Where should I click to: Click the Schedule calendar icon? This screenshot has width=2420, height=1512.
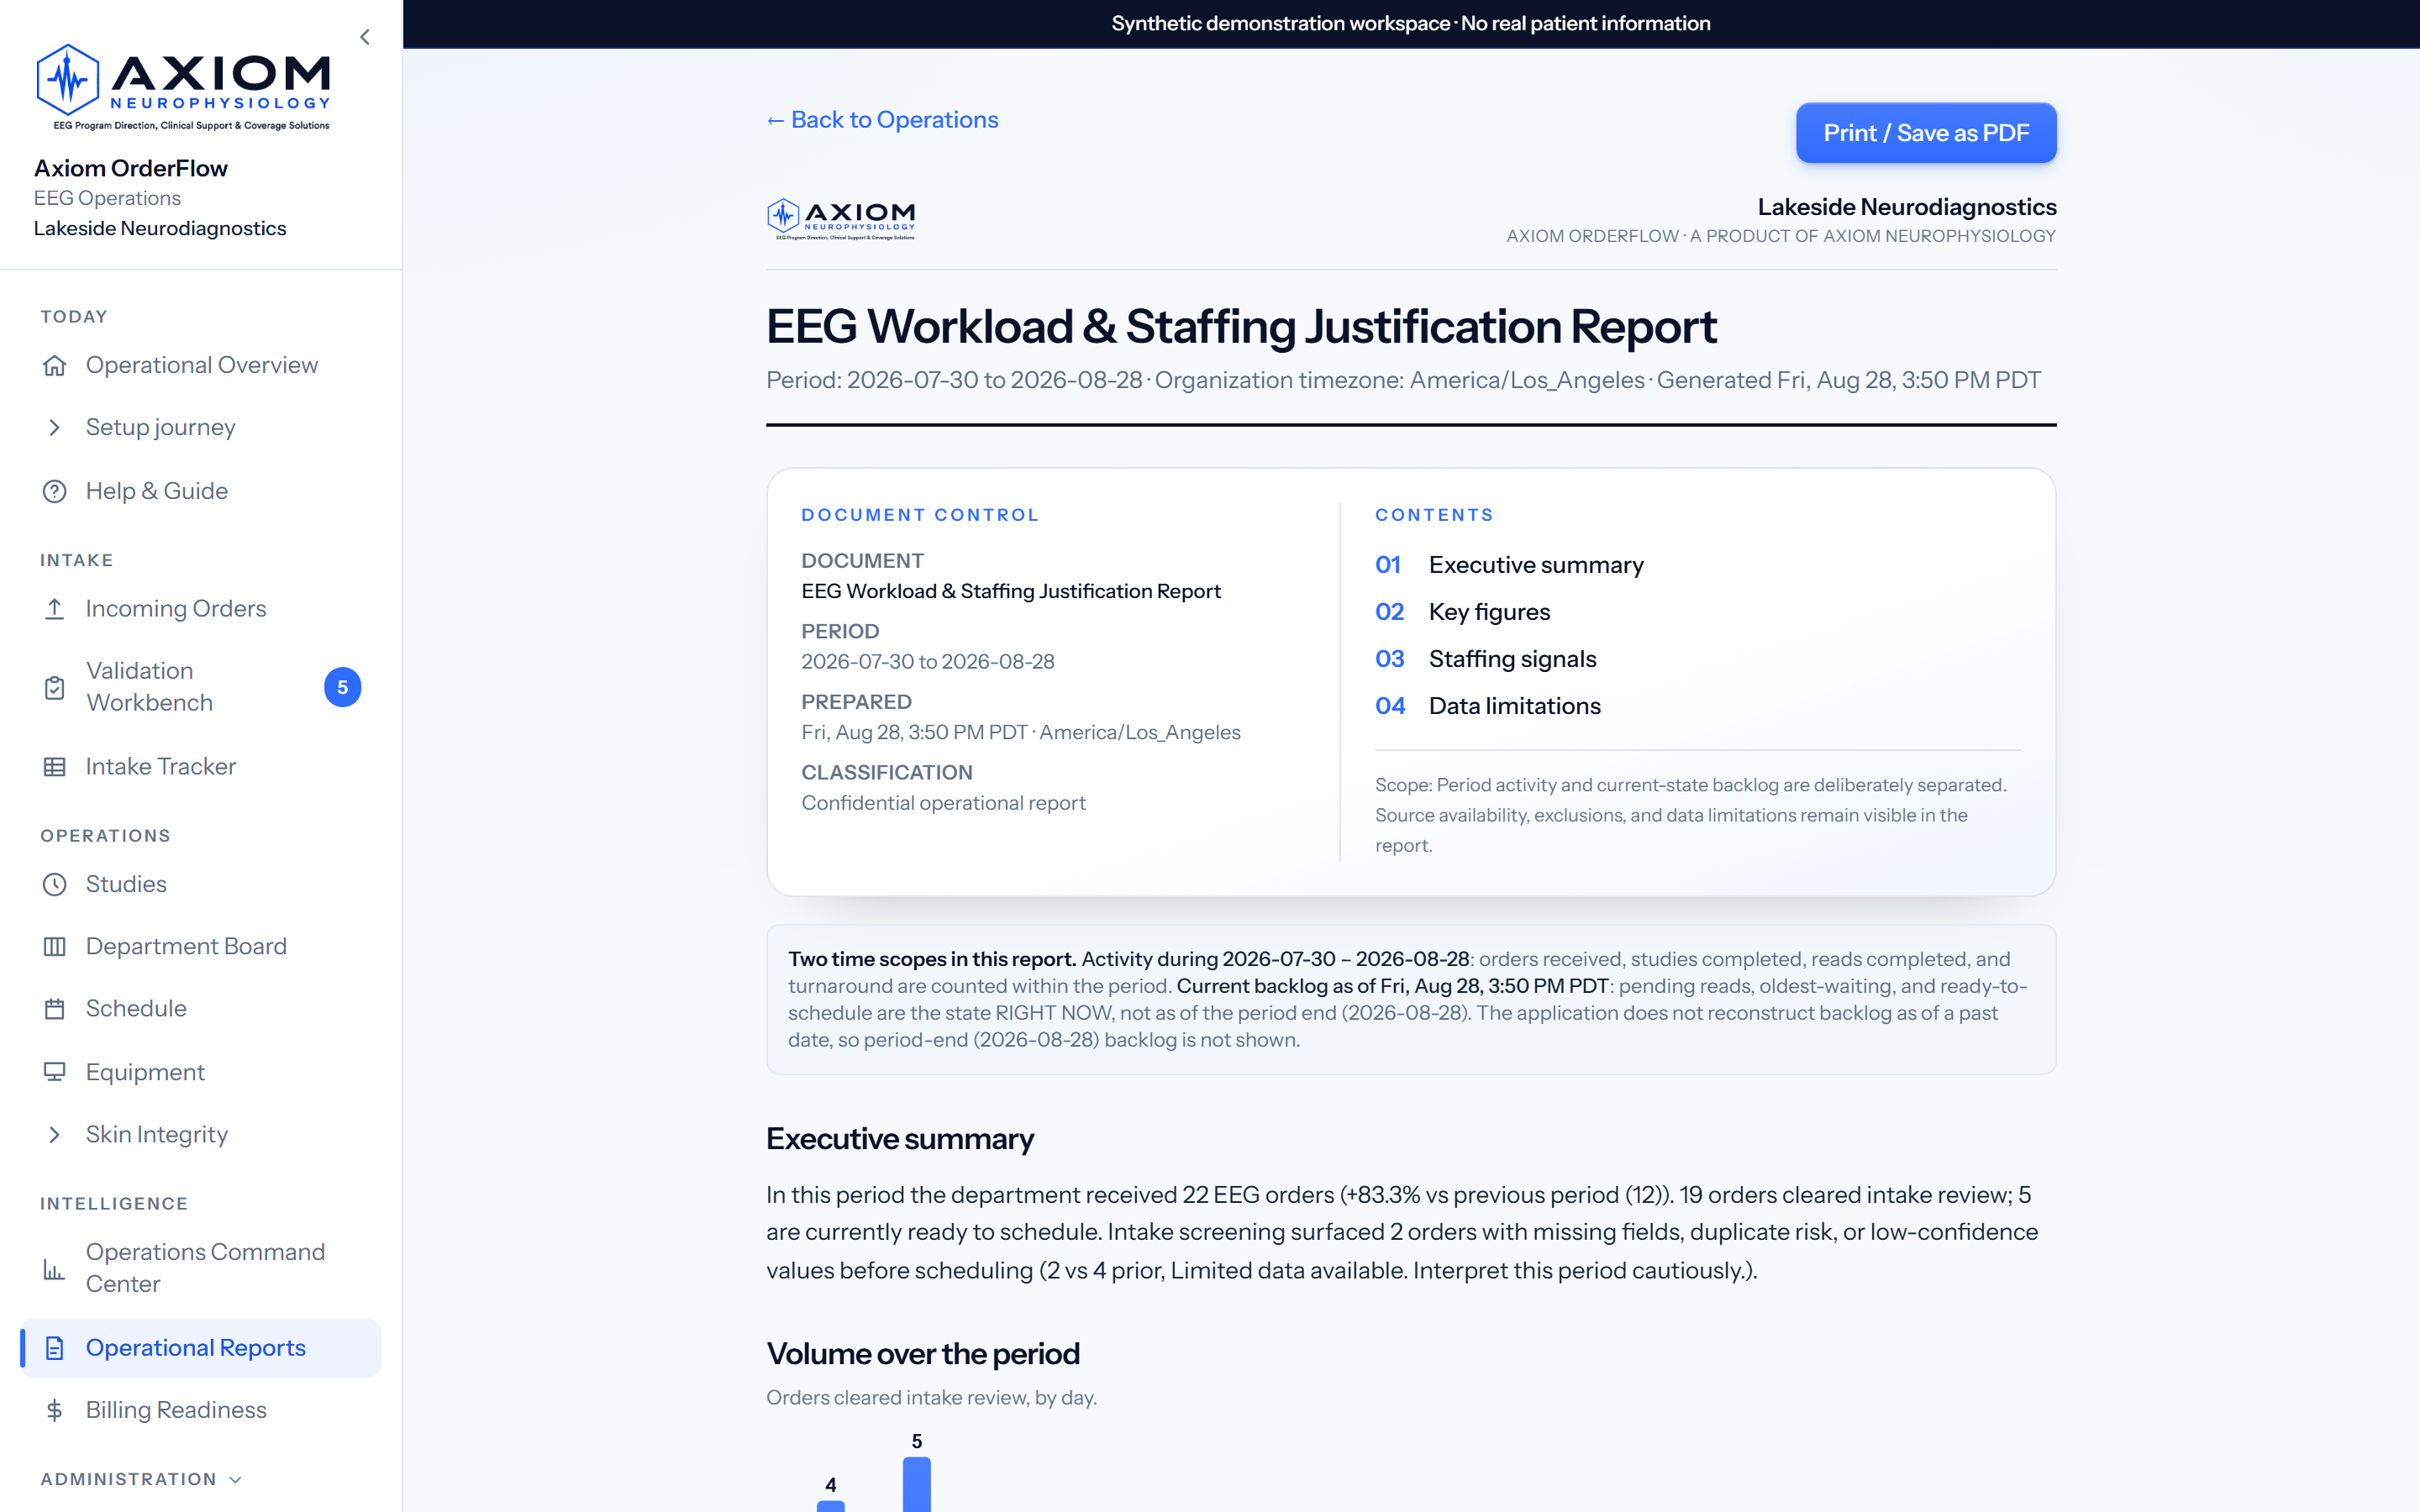tap(55, 1009)
